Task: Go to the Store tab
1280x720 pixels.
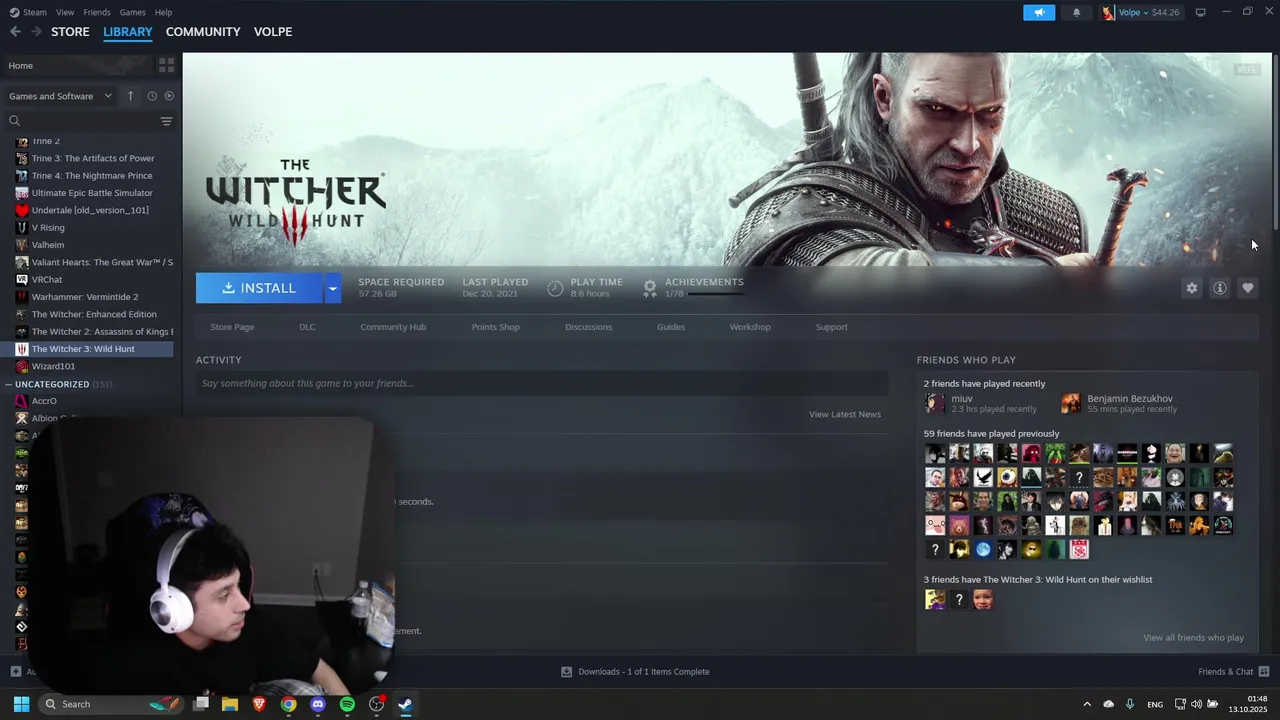Action: pyautogui.click(x=70, y=32)
